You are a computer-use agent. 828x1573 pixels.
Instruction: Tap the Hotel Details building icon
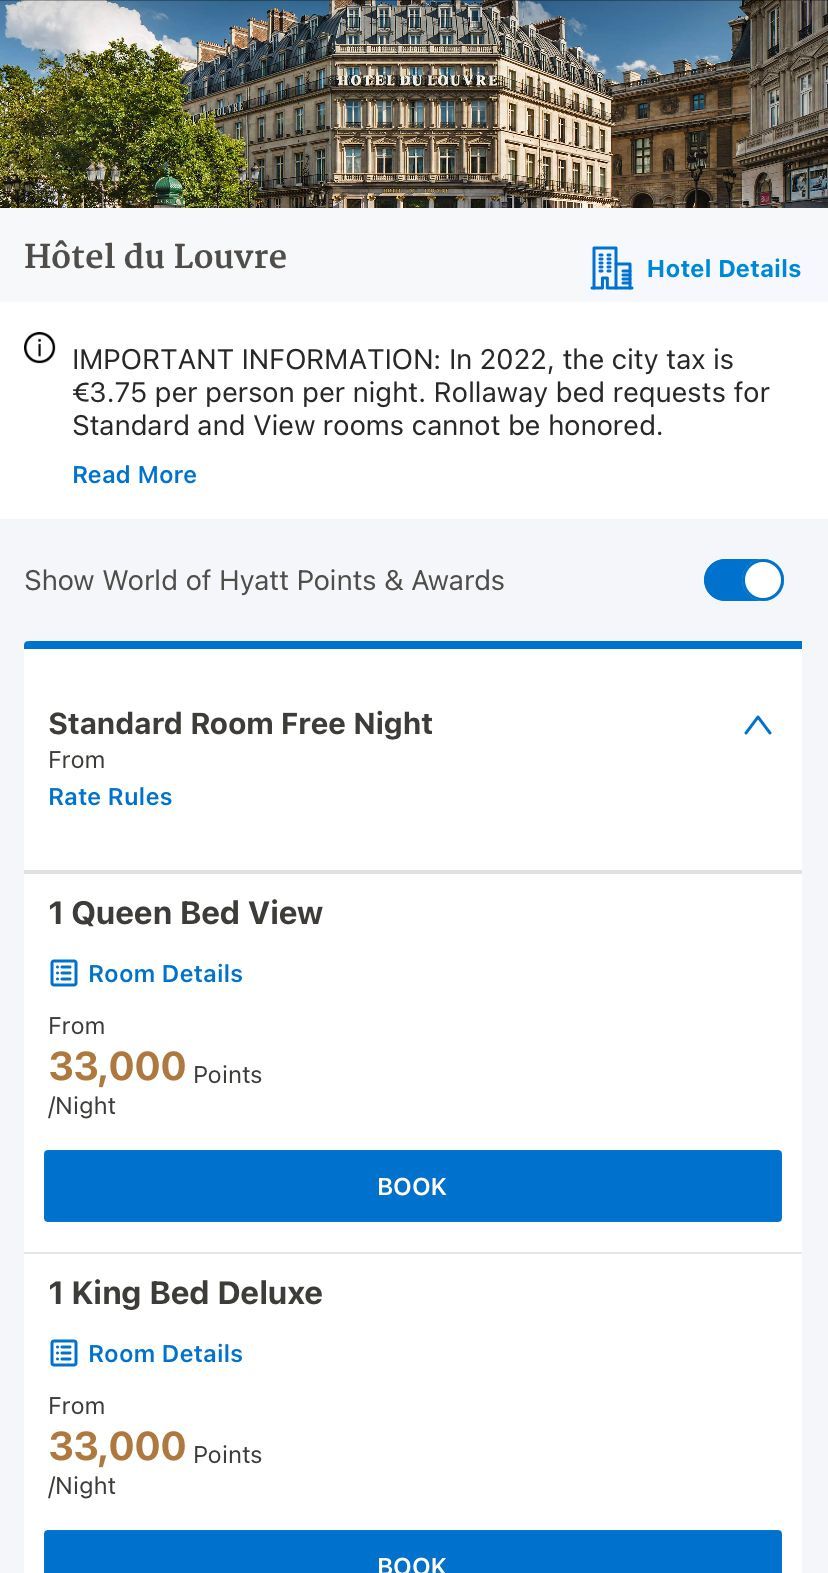pos(611,268)
